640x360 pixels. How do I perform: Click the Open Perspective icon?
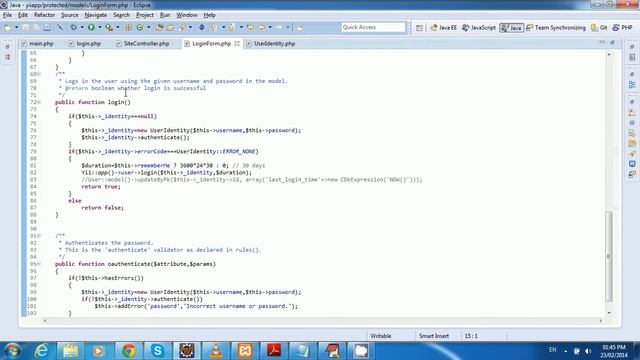pyautogui.click(x=419, y=28)
